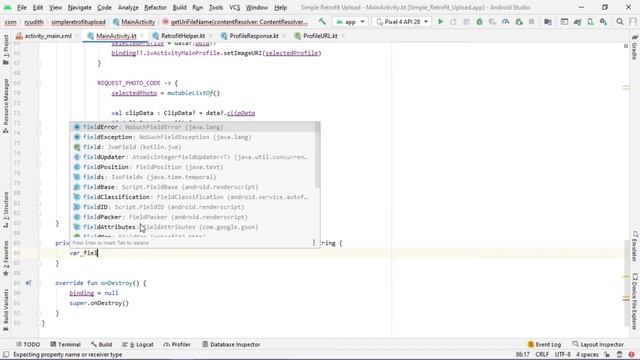
Task: Select fieldClassification completion suggestion
Action: pyautogui.click(x=193, y=197)
